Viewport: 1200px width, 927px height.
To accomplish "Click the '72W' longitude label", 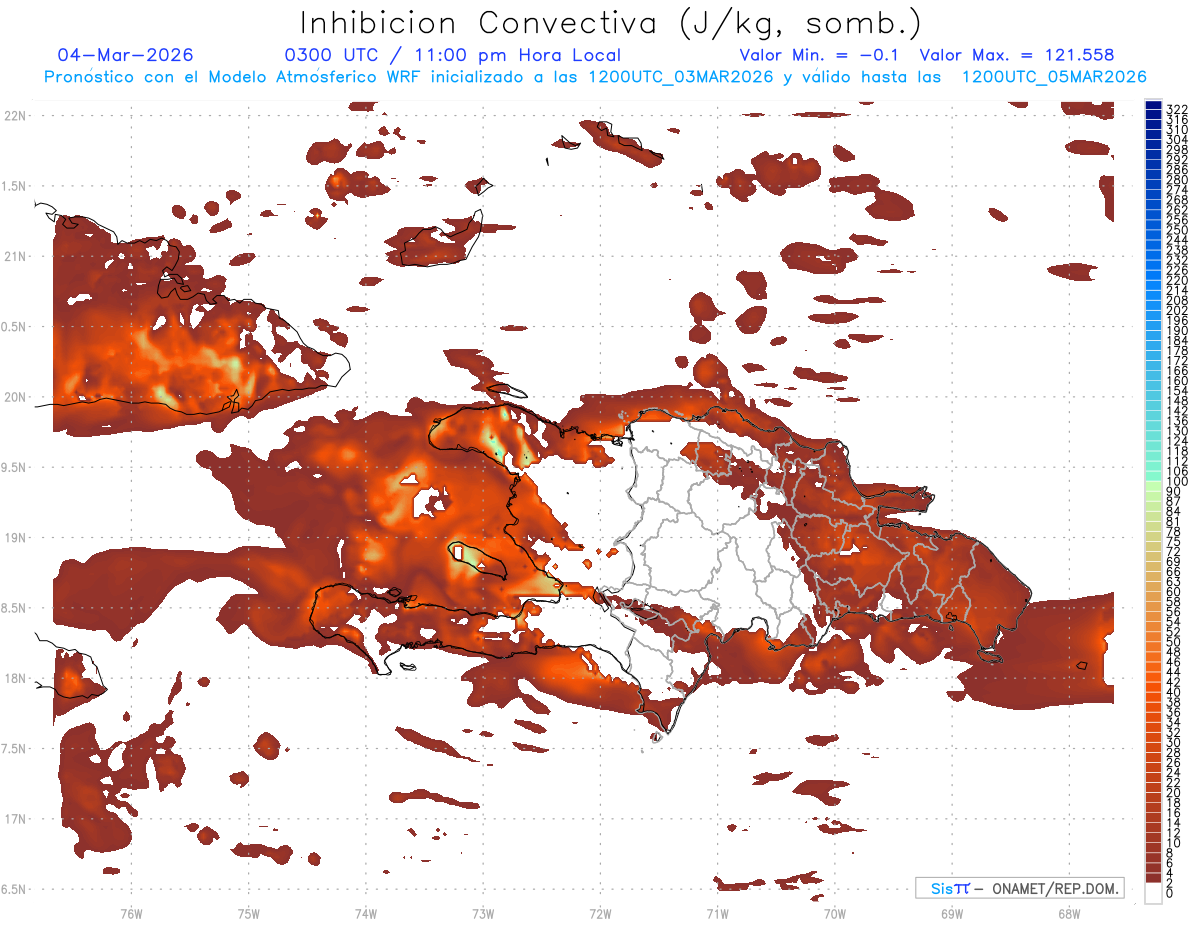I will (x=600, y=913).
